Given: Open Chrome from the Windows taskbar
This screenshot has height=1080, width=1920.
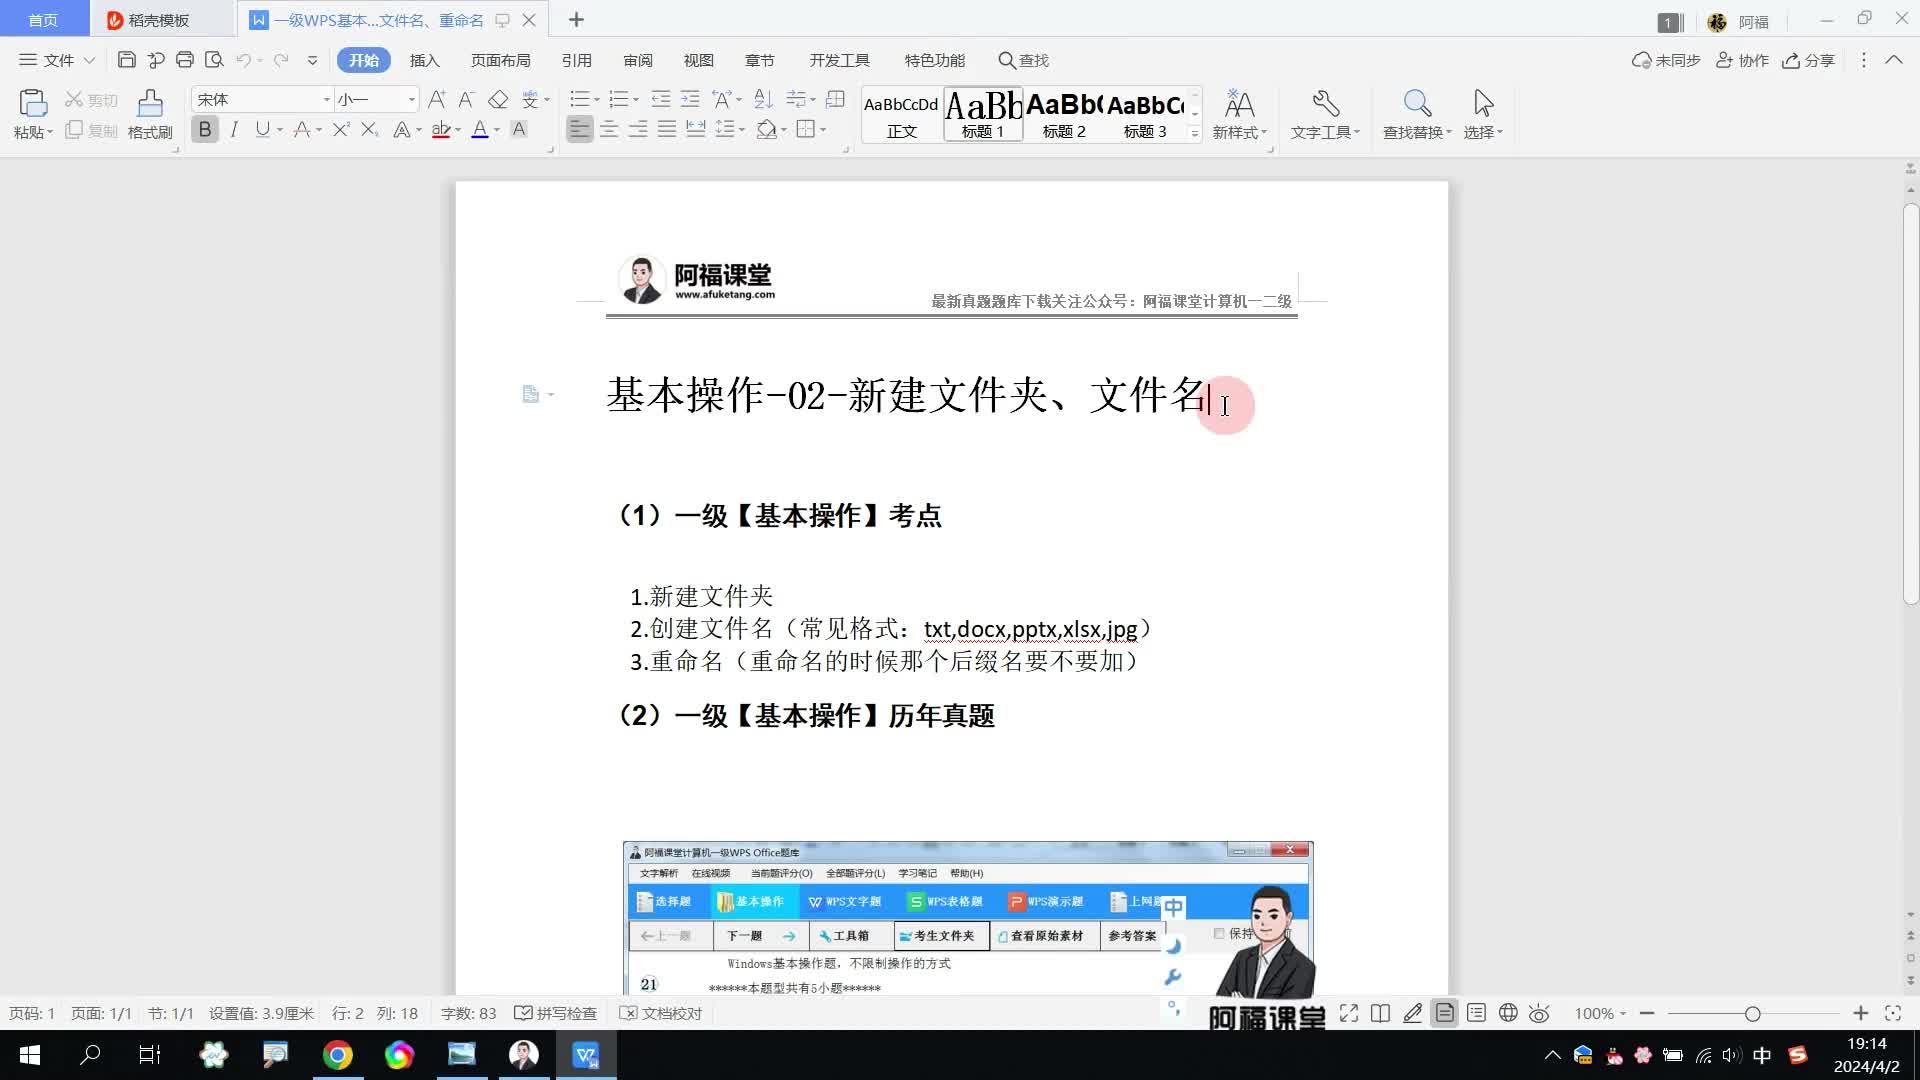Looking at the screenshot, I should click(337, 1055).
